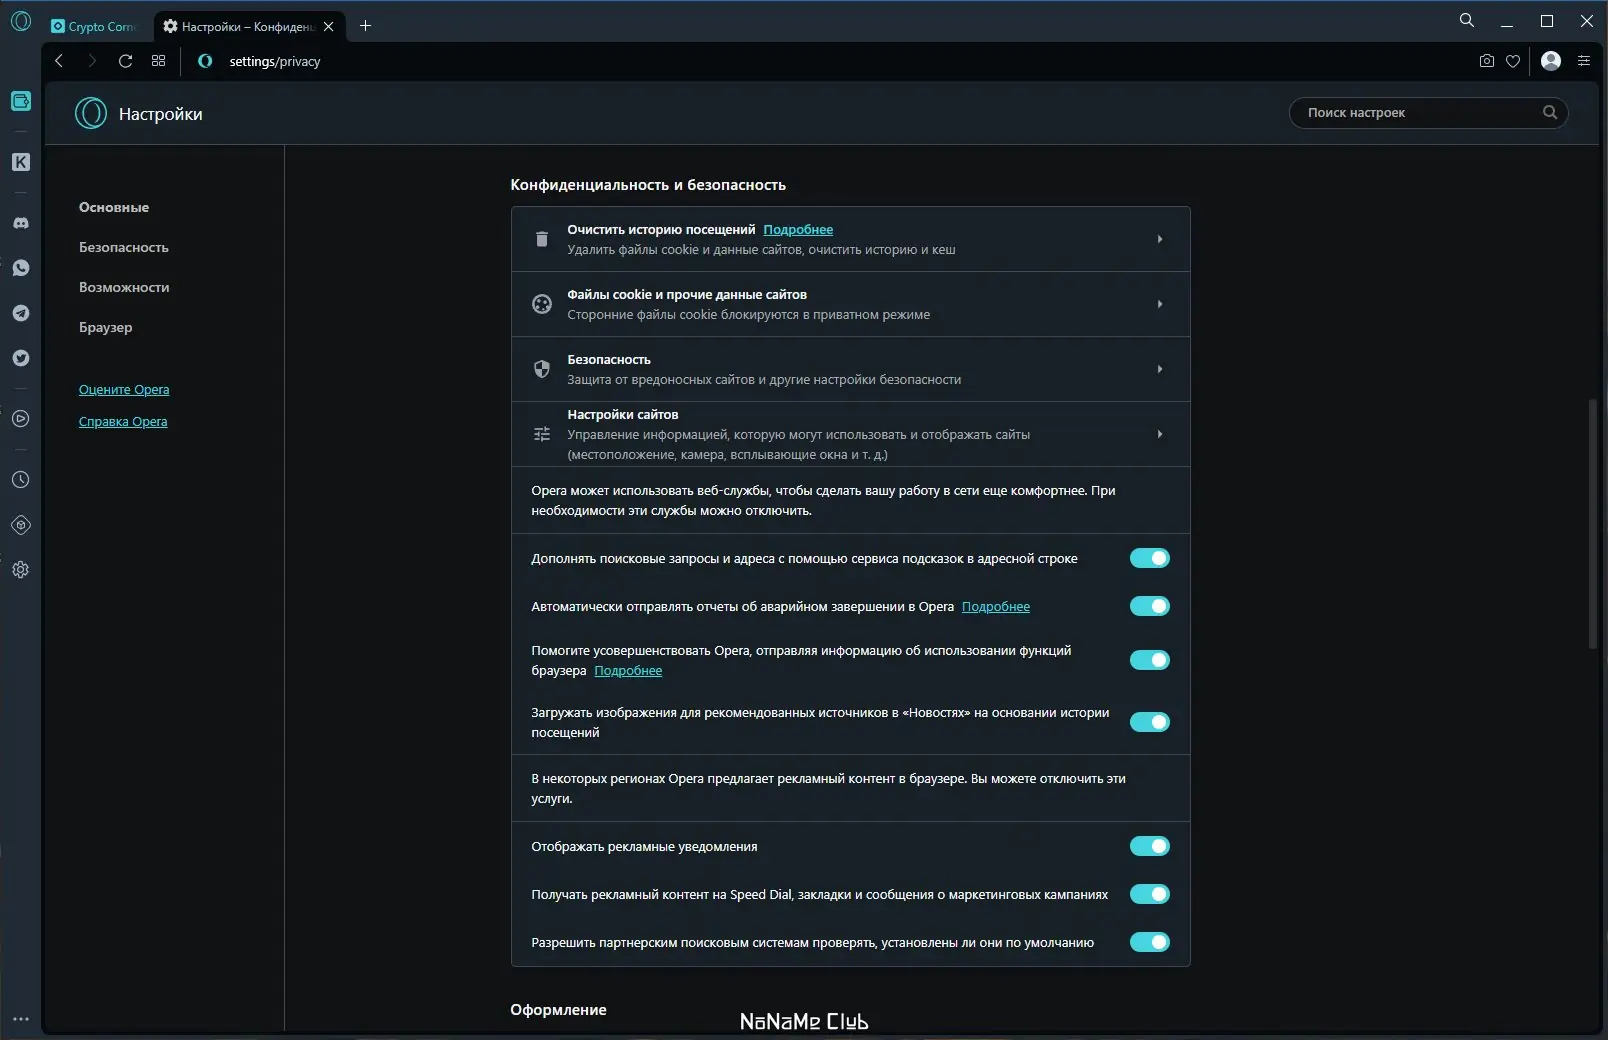The width and height of the screenshot is (1608, 1040).
Task: Open History clock icon in sidebar
Action: [21, 480]
